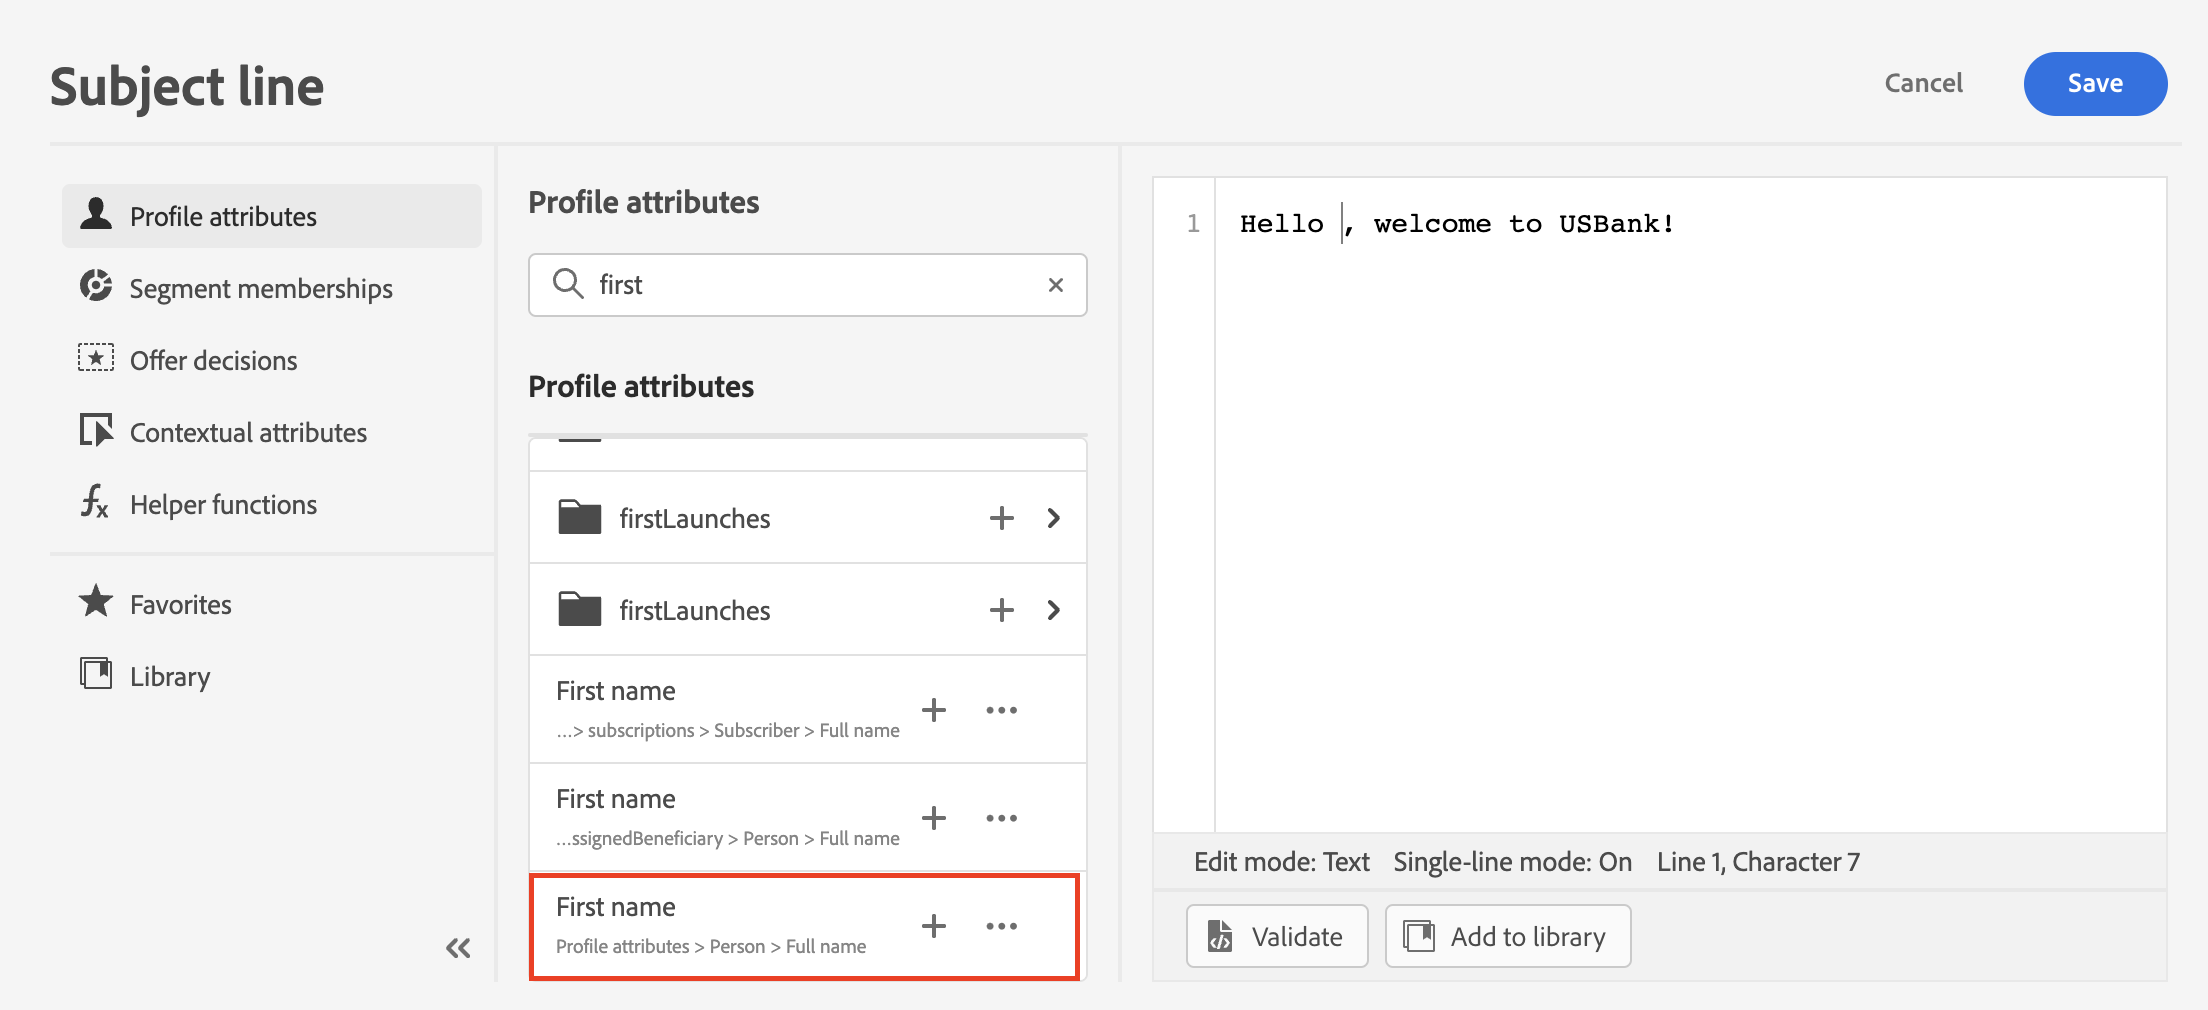Click the Offer decisions star-box icon
Screen dimensions: 2208x1010
(96, 358)
